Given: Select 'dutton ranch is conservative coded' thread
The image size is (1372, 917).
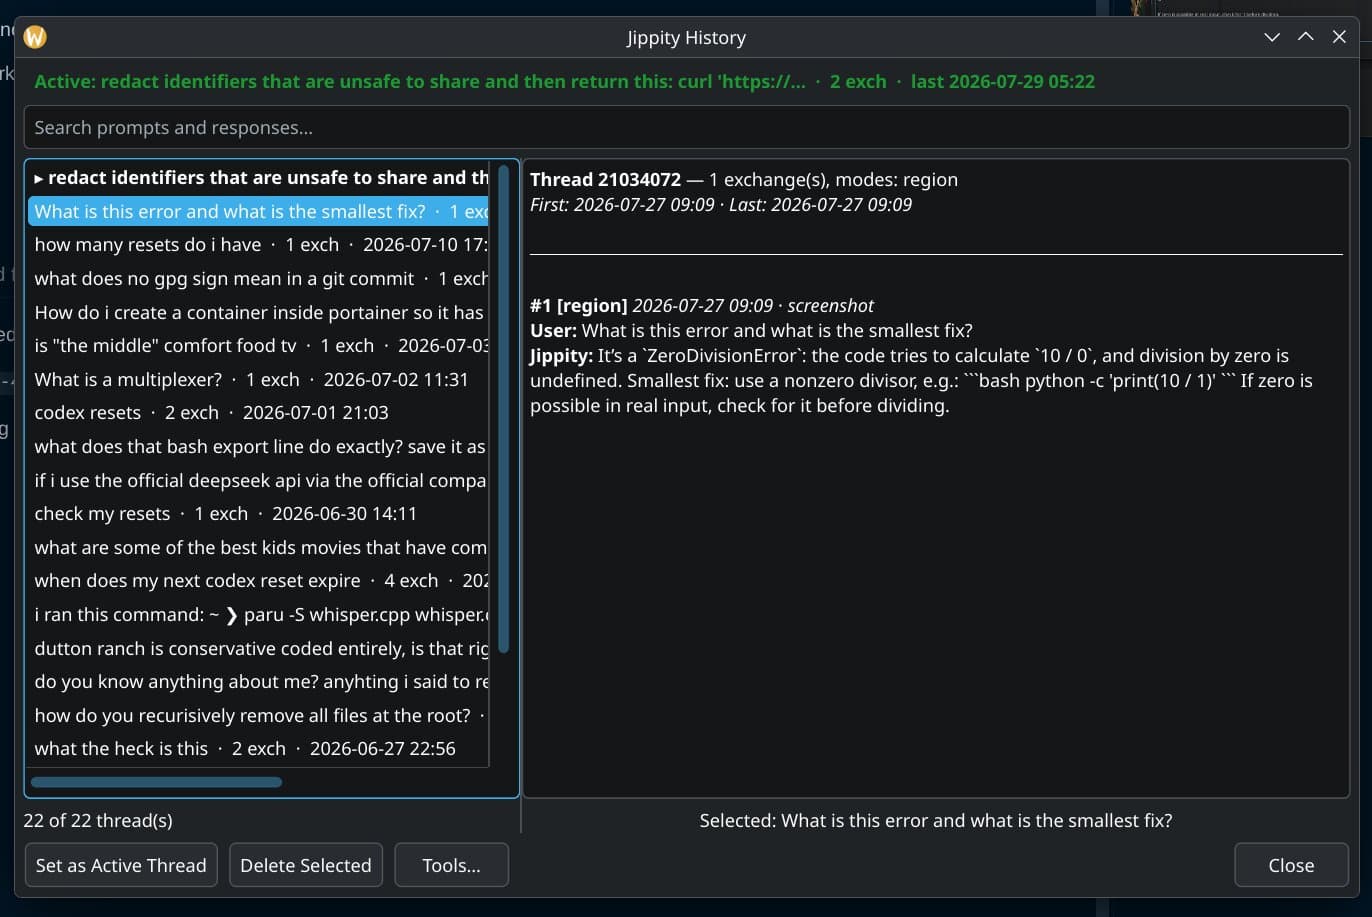Looking at the screenshot, I should pos(258,648).
